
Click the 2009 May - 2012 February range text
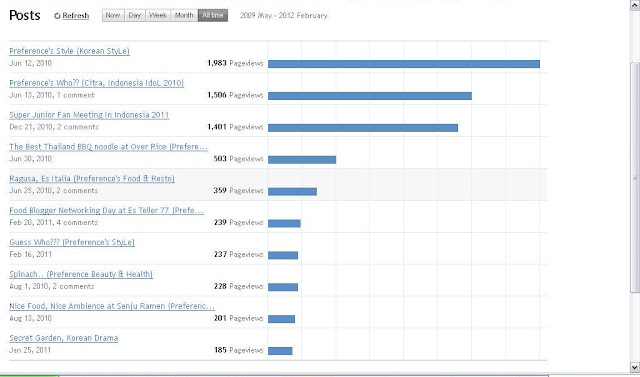tap(284, 16)
